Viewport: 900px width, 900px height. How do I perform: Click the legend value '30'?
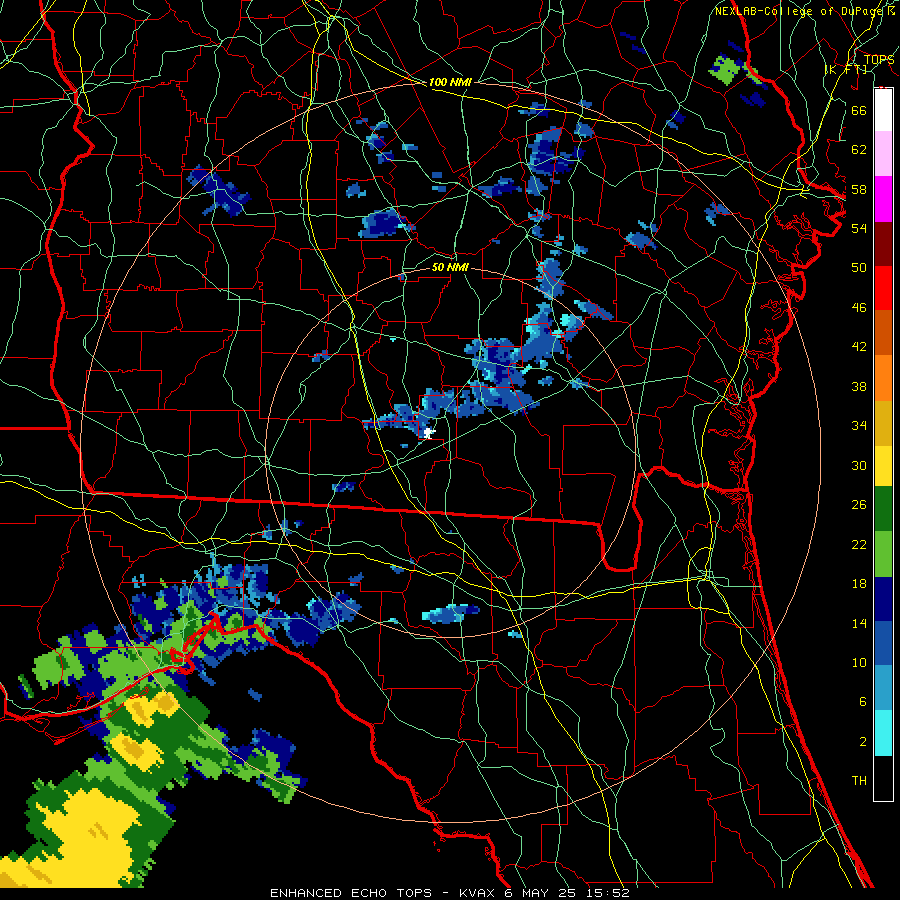[859, 465]
